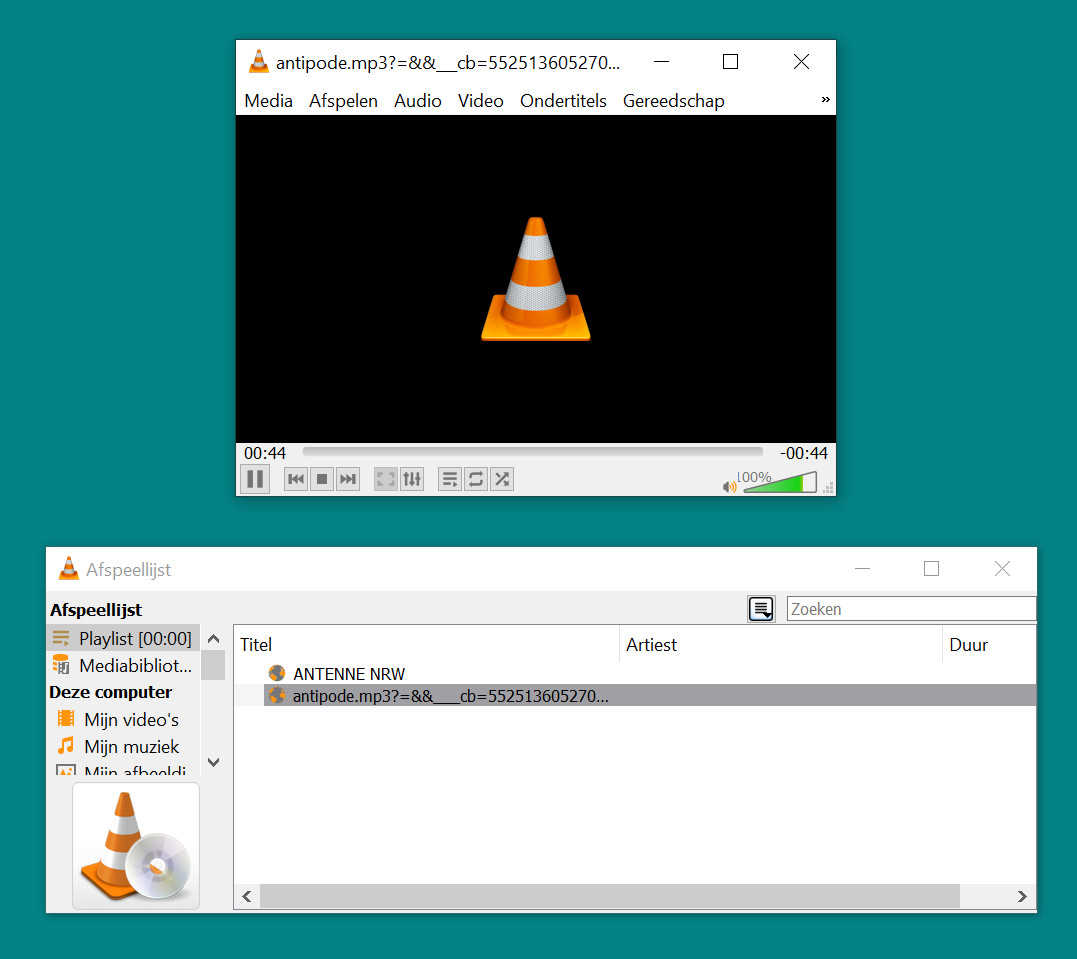
Task: Click VLC cone icon in Afspeellijst title bar
Action: [x=69, y=569]
